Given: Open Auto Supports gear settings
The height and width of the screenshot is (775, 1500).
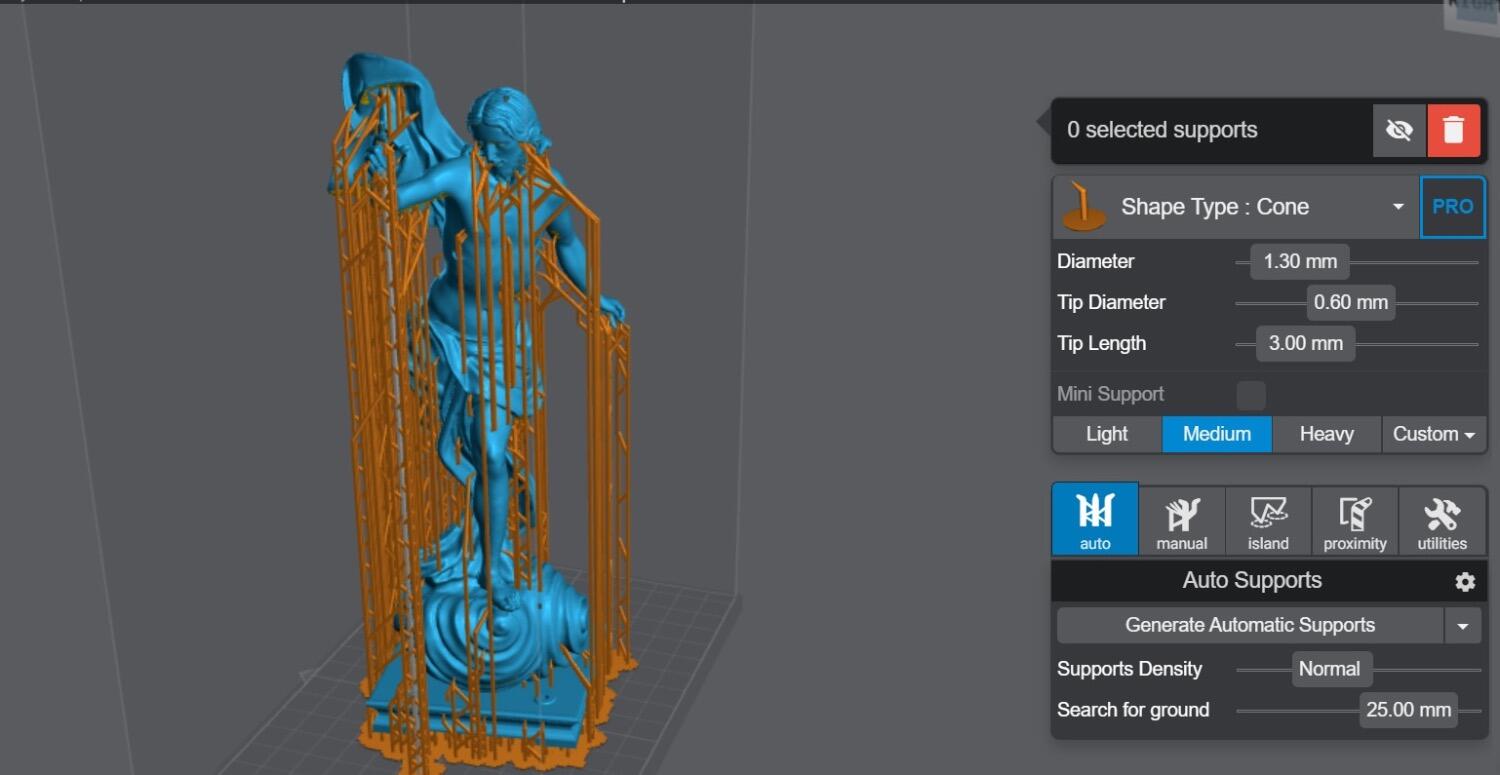Looking at the screenshot, I should pyautogui.click(x=1465, y=581).
